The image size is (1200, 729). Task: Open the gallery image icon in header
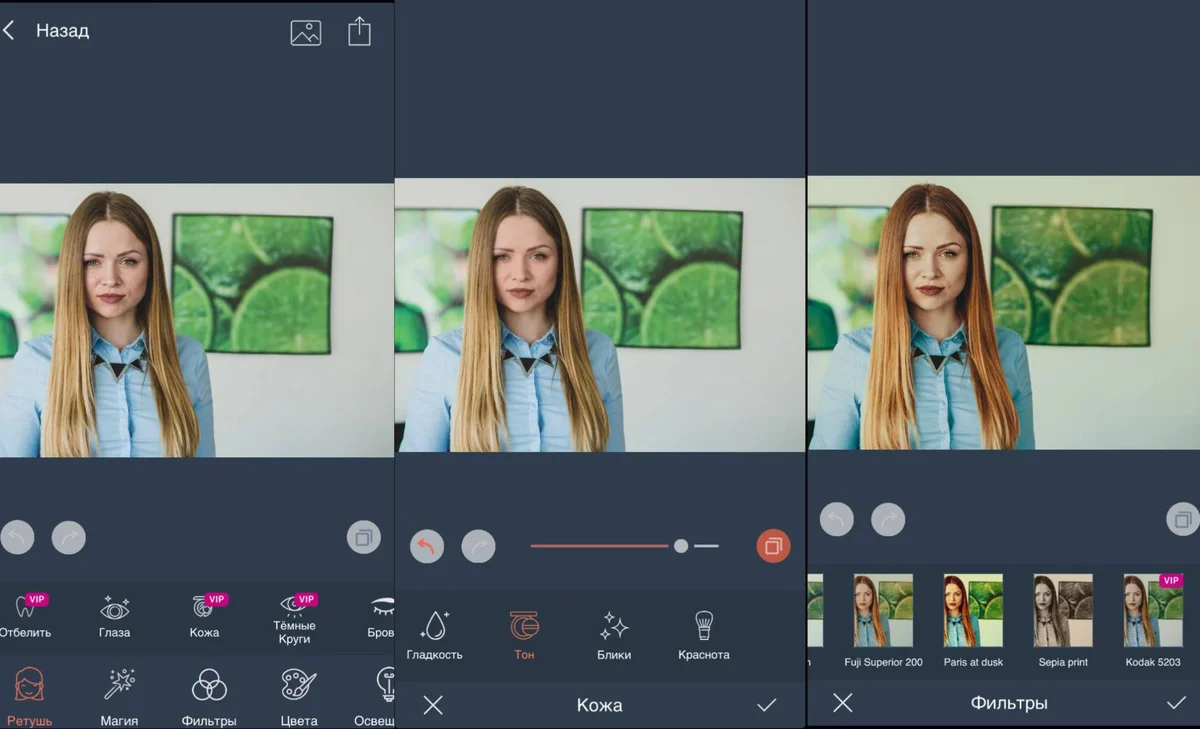pyautogui.click(x=306, y=32)
